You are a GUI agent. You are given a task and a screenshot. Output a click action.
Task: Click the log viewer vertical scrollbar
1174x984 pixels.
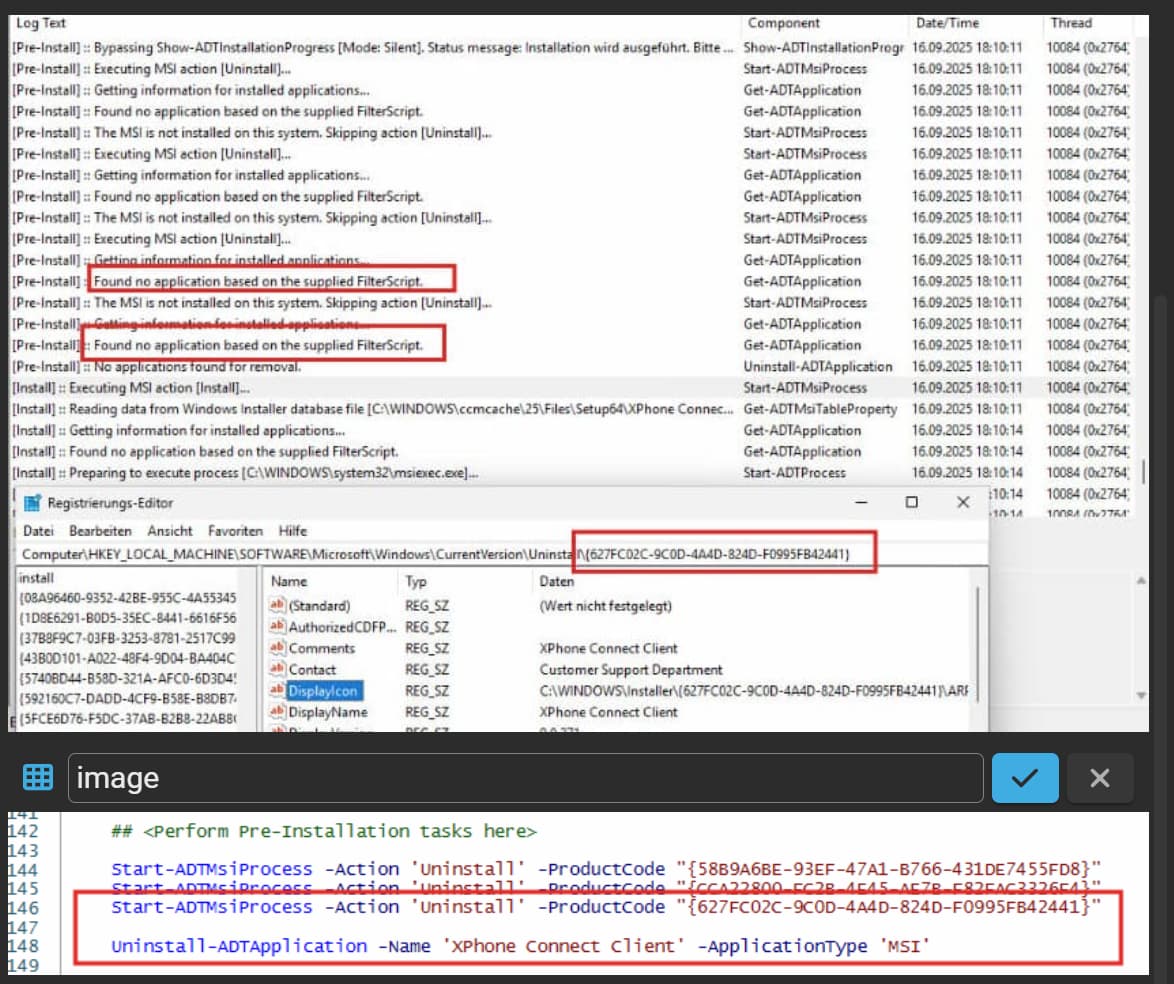pos(1142,472)
